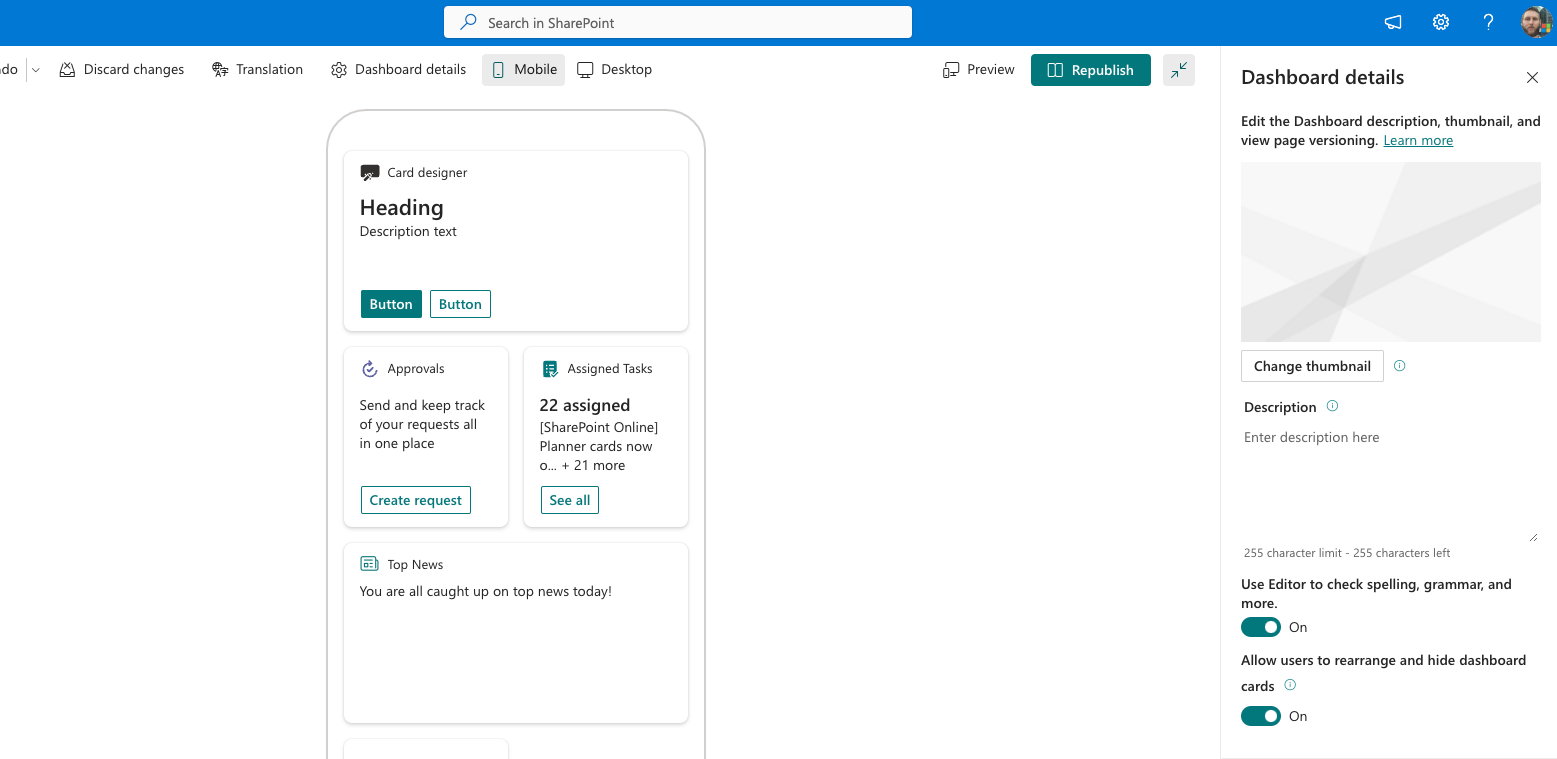Click the Top News card icon
The height and width of the screenshot is (759, 1557).
(x=370, y=565)
